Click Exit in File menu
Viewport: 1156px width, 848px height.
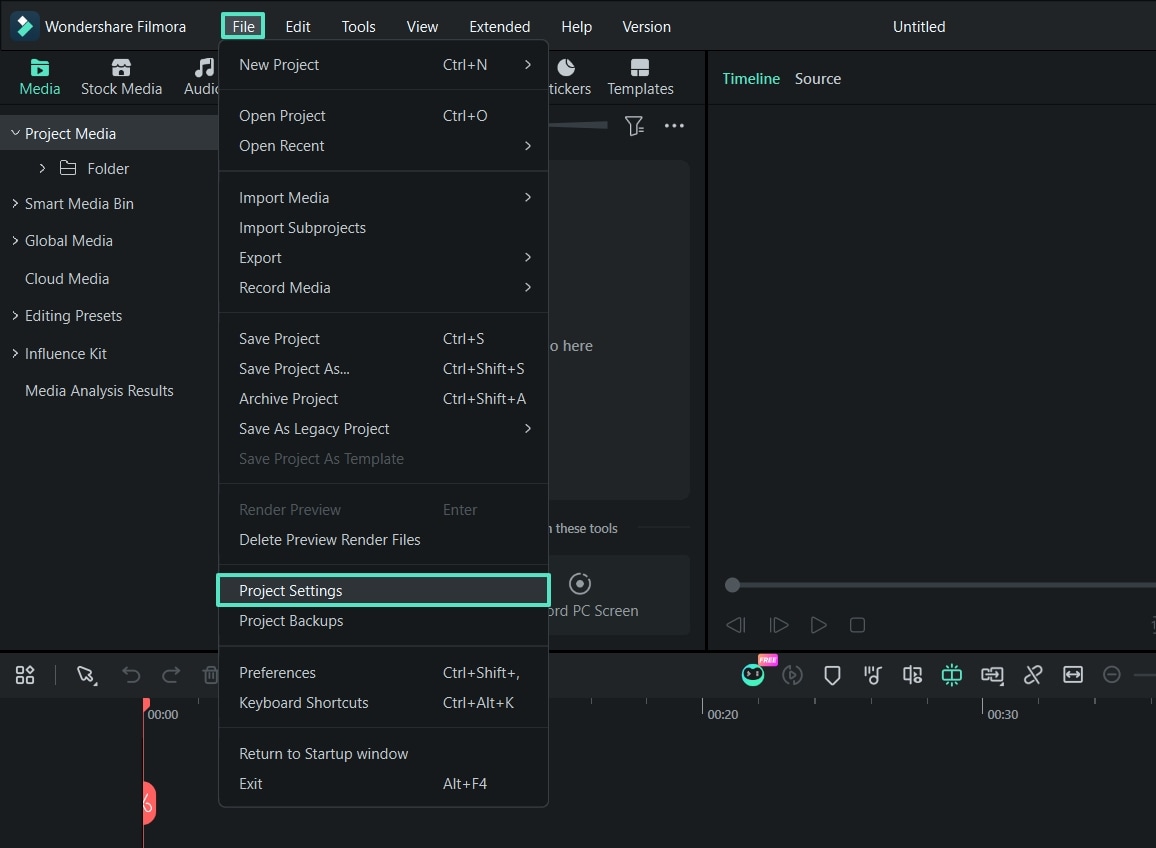(x=383, y=784)
